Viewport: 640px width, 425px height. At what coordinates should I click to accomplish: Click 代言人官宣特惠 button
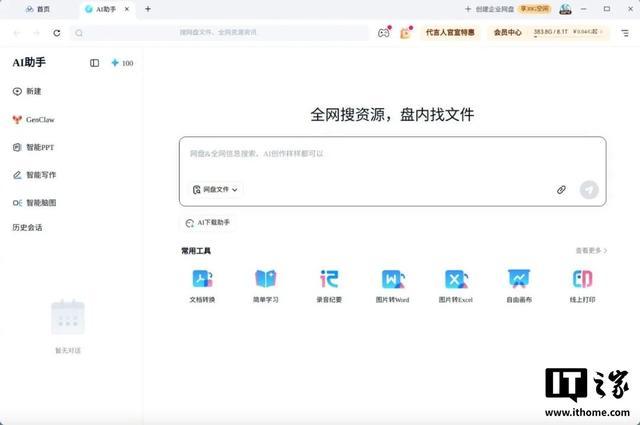450,32
